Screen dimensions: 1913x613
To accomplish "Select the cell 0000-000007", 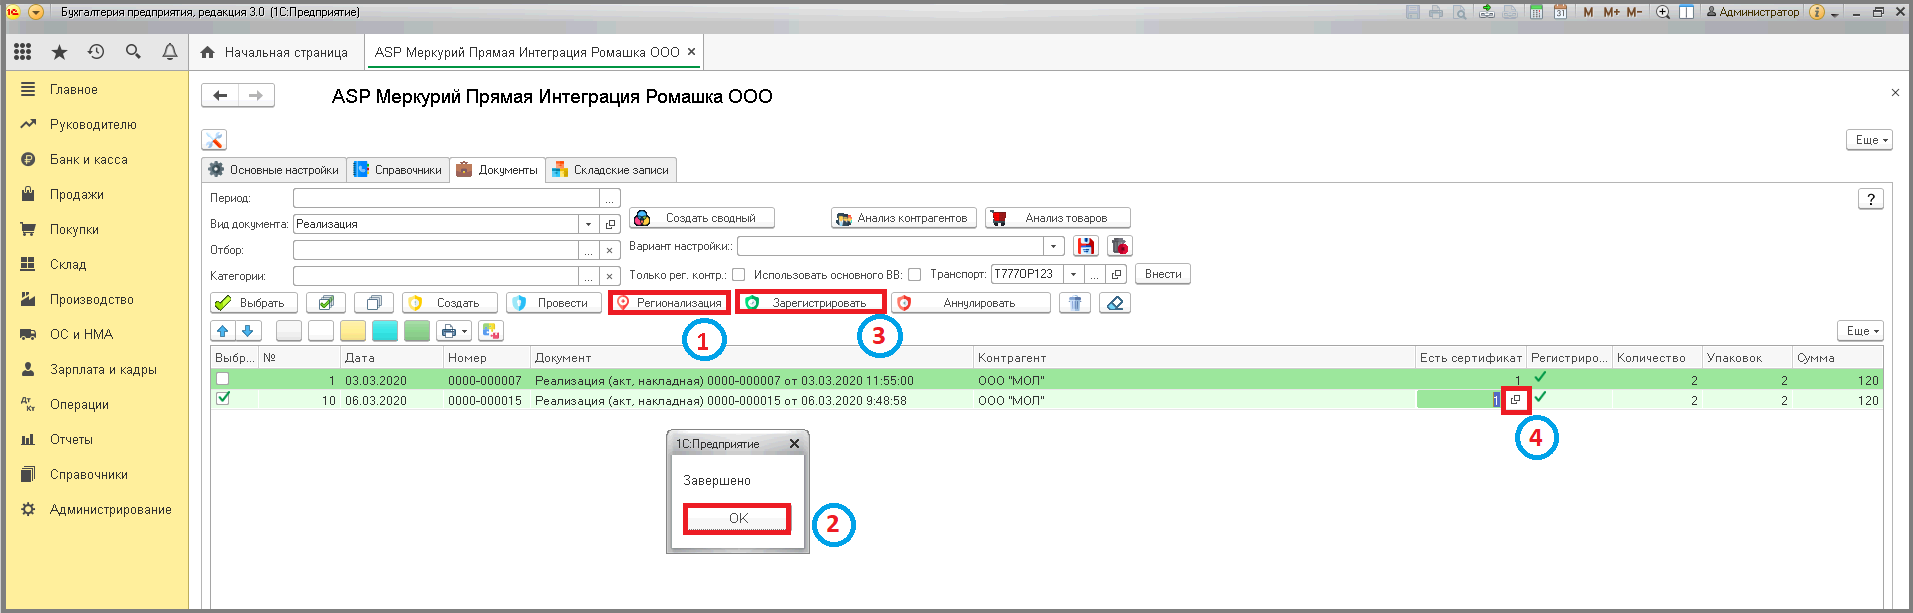I will tap(485, 380).
